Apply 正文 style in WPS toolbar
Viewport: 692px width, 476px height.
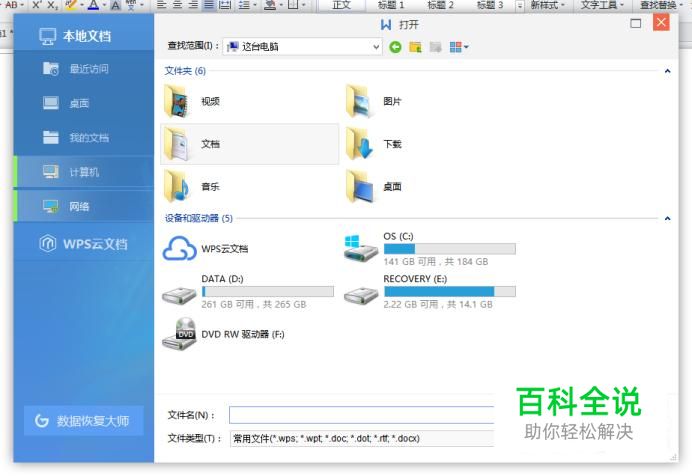pyautogui.click(x=342, y=5)
